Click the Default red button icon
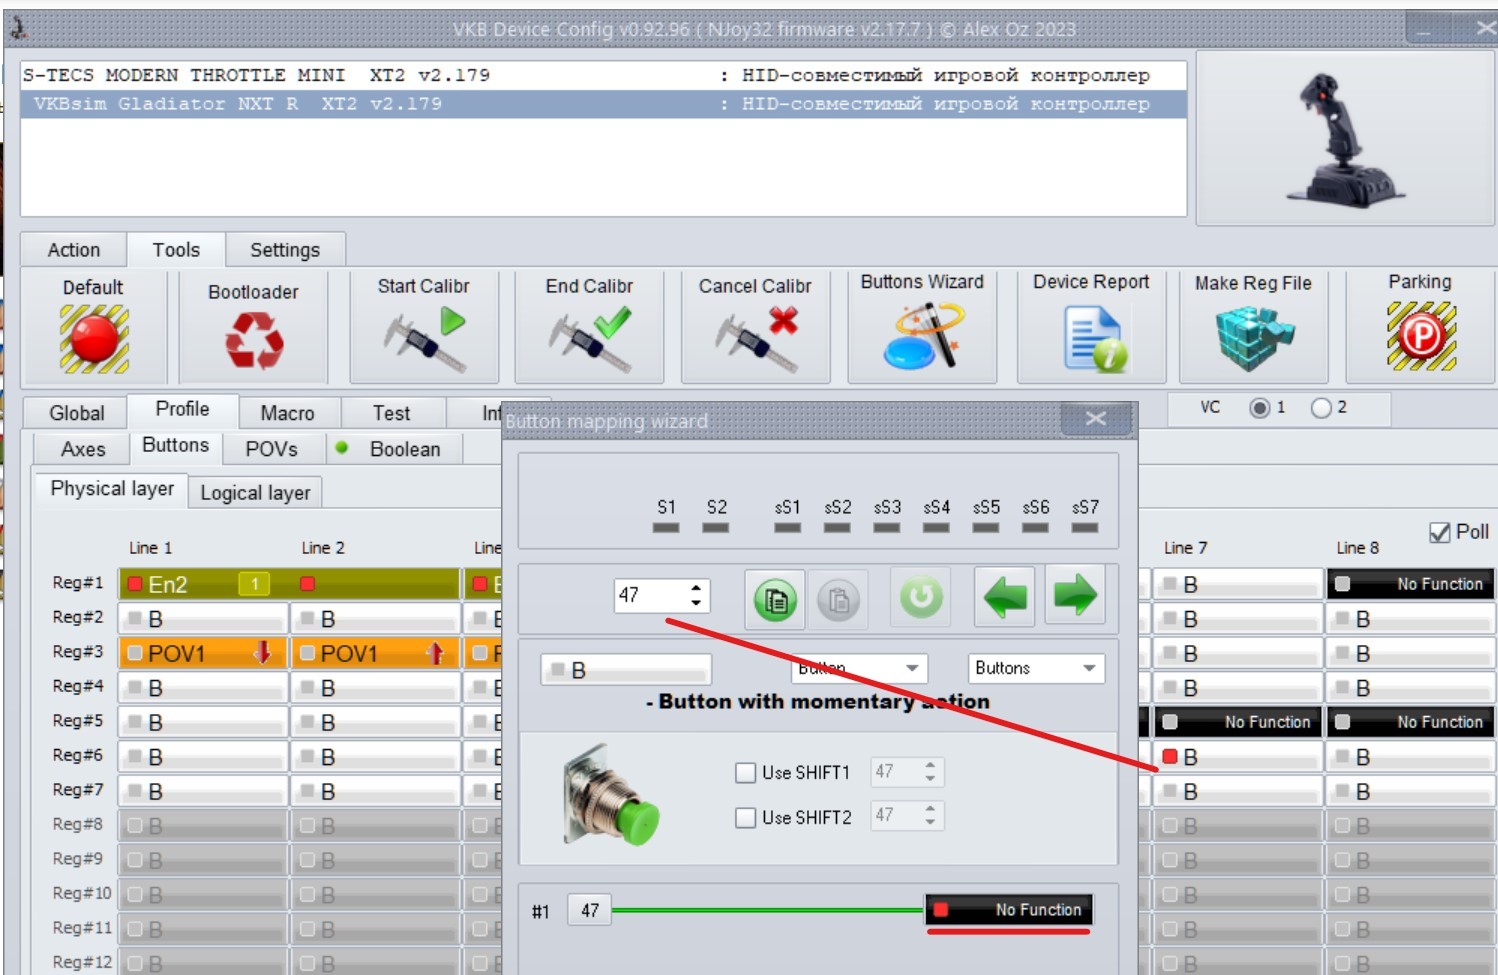The height and width of the screenshot is (975, 1498). click(94, 339)
